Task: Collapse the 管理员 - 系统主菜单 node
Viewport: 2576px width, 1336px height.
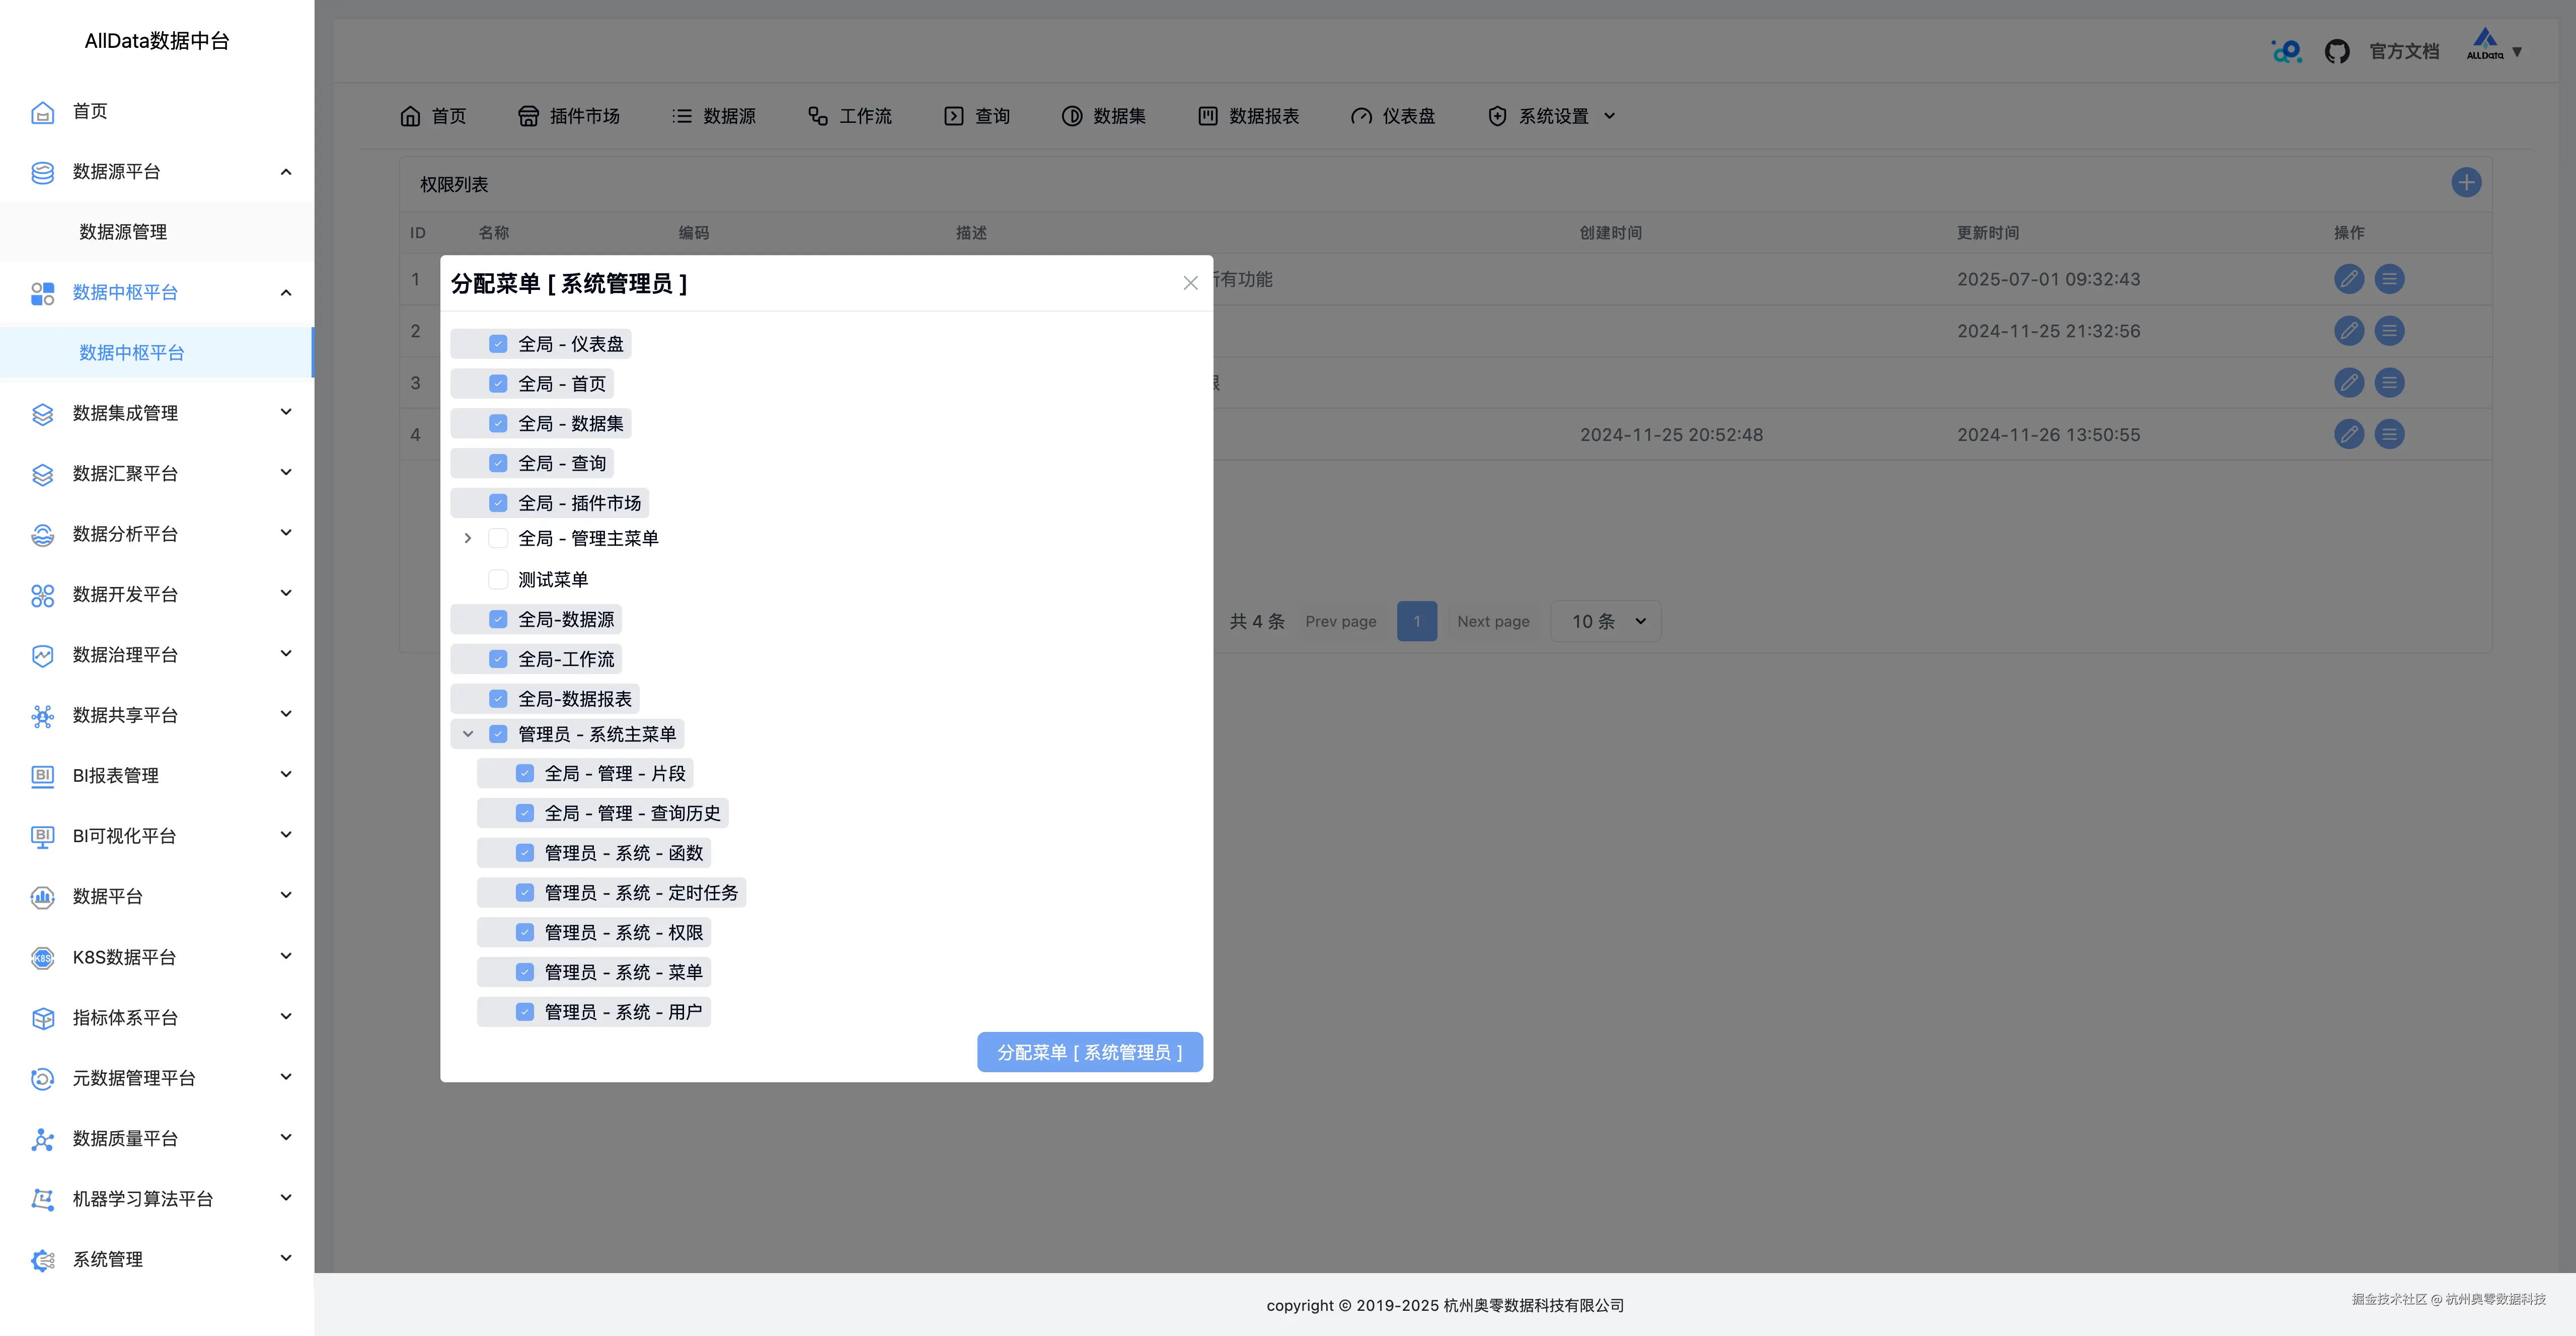Action: (x=467, y=733)
